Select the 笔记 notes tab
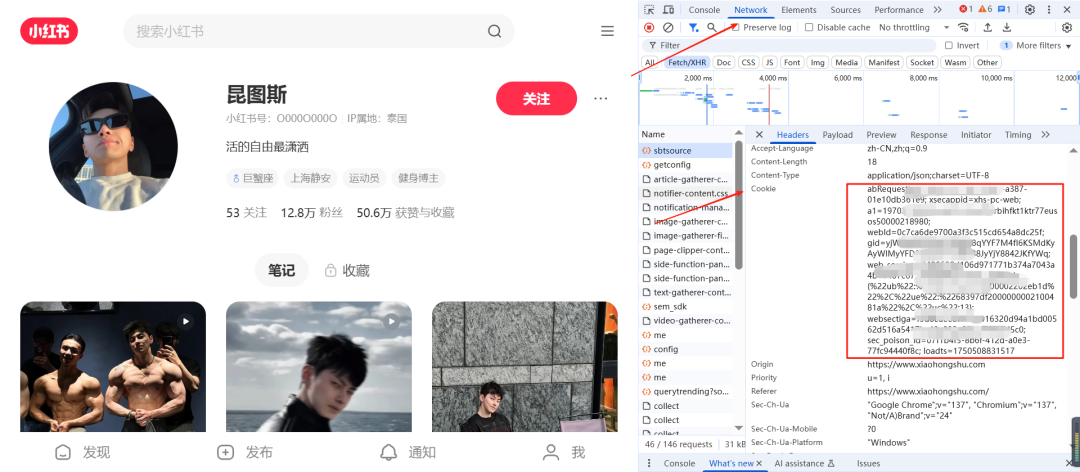The width and height of the screenshot is (1080, 472). (x=281, y=270)
